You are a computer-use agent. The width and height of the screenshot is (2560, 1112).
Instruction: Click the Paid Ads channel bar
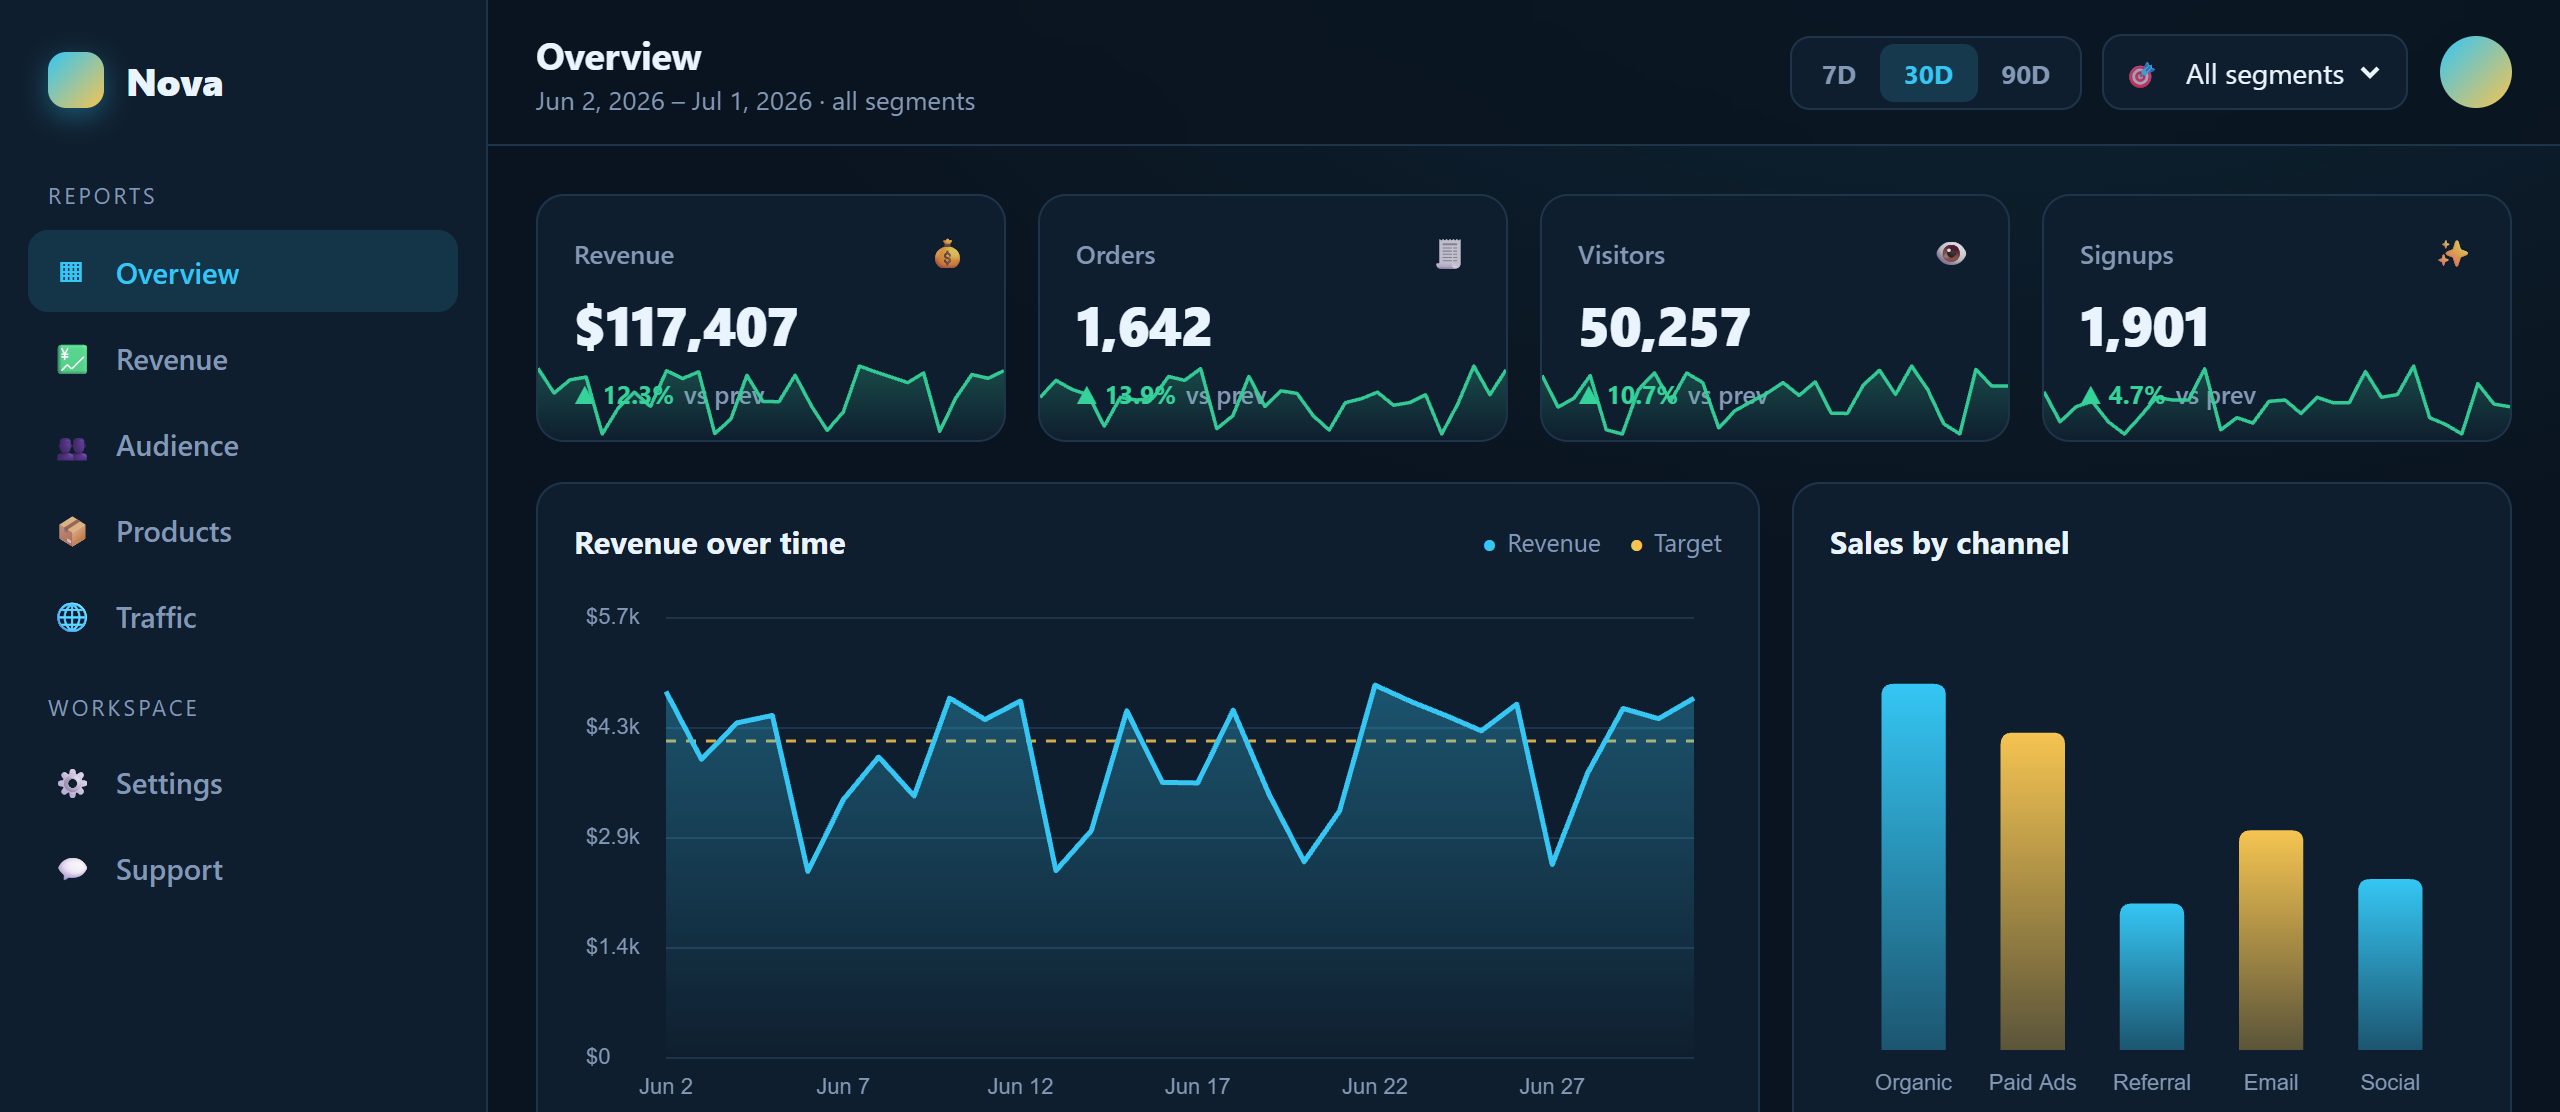pos(2032,891)
